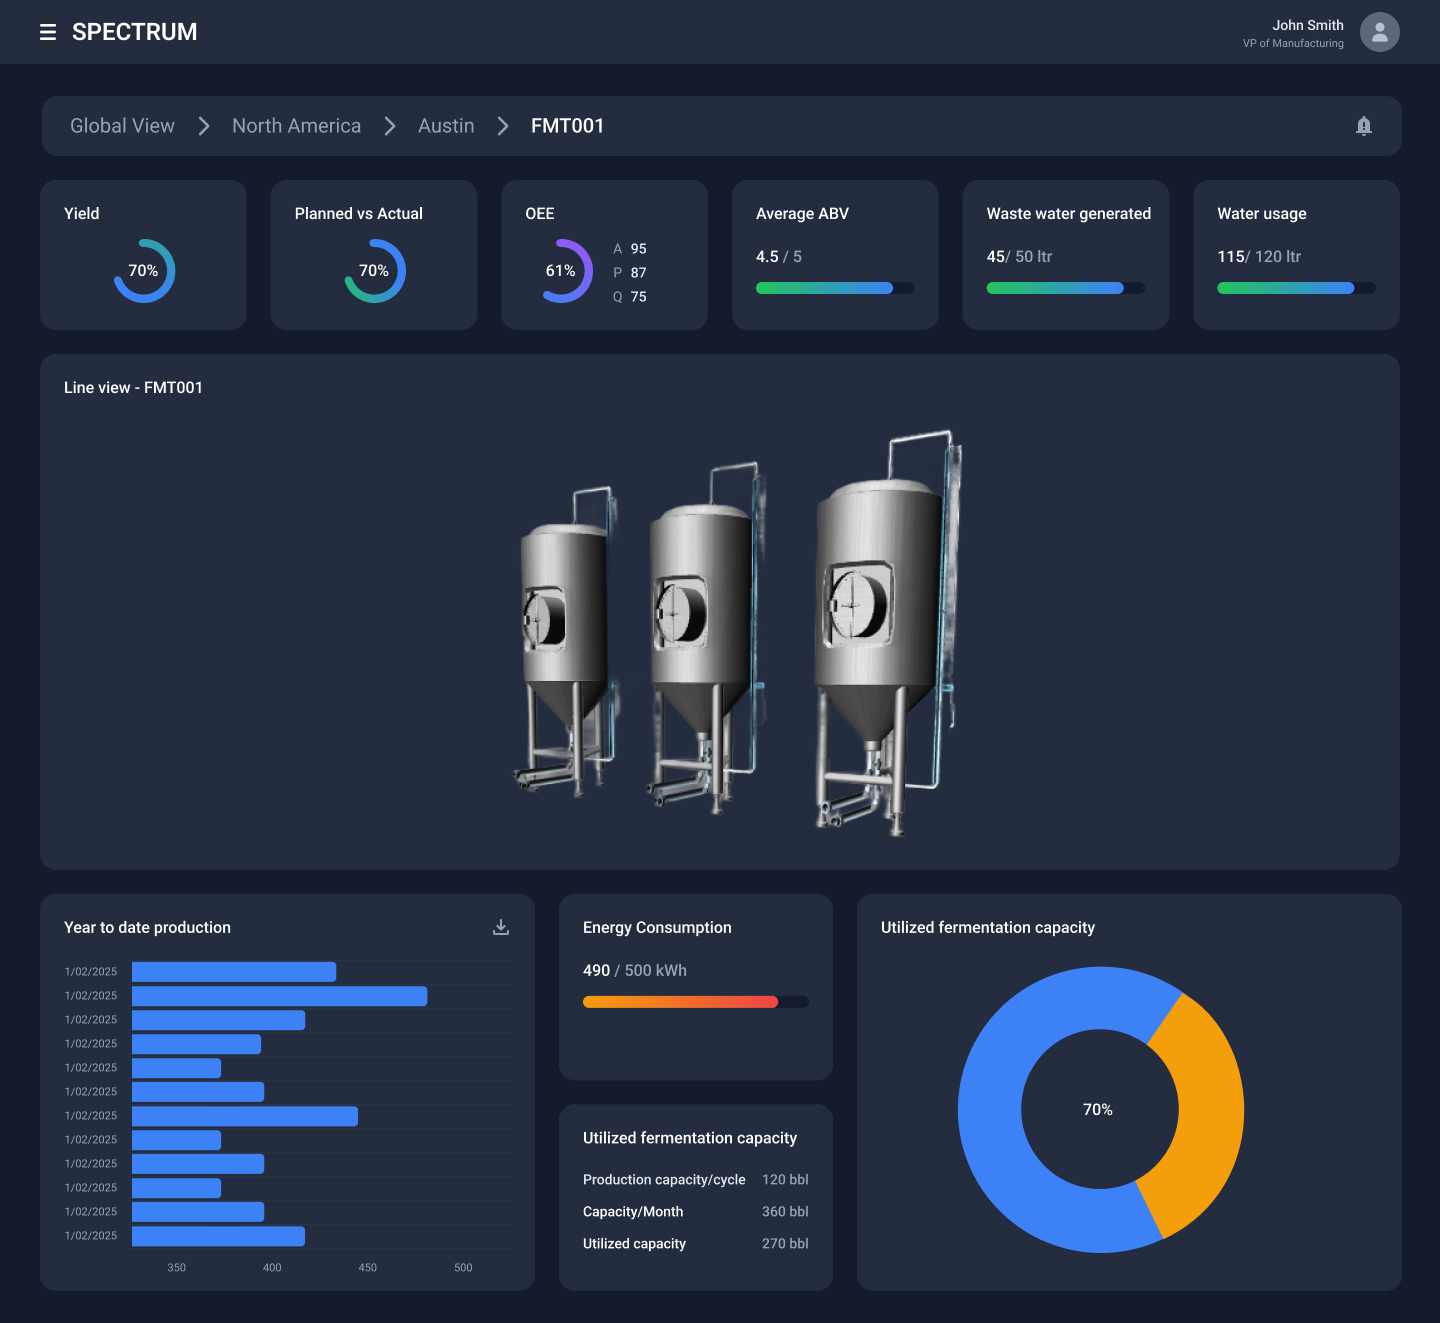
Task: Select the Yield gauge ring
Action: [143, 269]
